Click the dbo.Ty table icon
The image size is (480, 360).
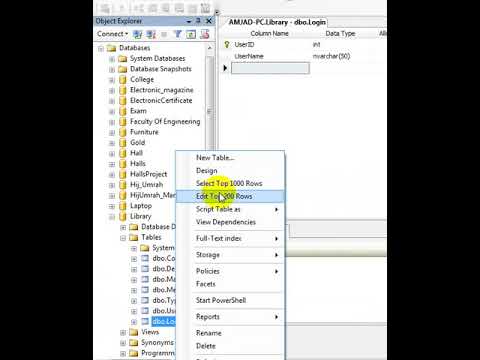point(145,300)
